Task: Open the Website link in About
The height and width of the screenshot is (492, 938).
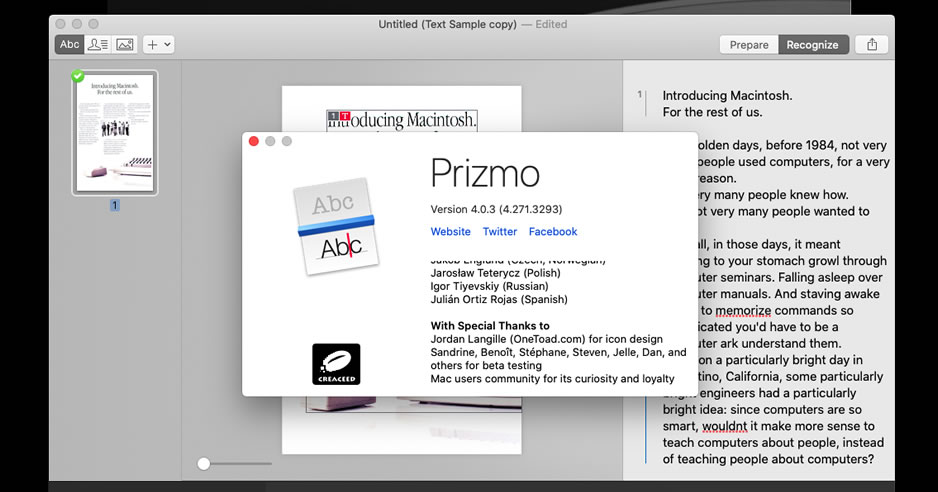Action: [x=450, y=232]
